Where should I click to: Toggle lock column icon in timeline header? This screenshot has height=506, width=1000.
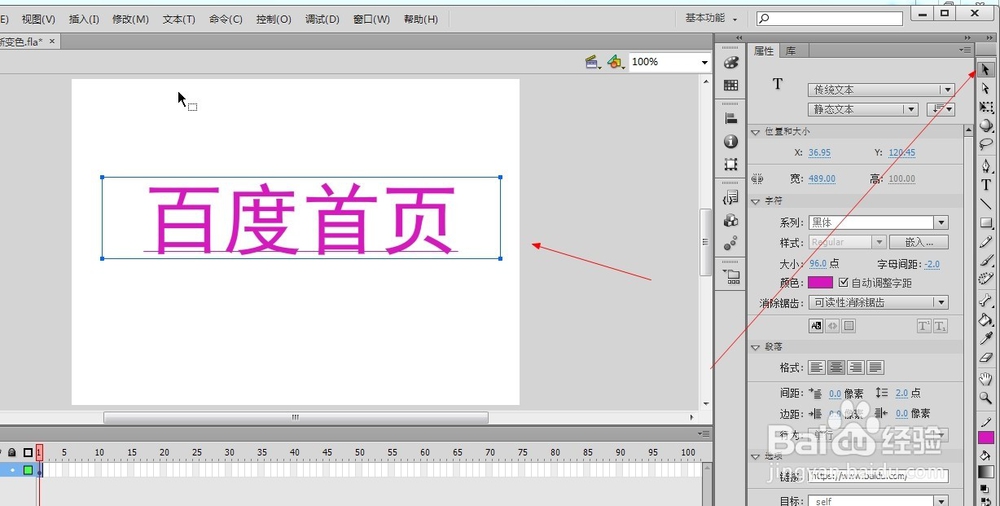tap(11, 452)
